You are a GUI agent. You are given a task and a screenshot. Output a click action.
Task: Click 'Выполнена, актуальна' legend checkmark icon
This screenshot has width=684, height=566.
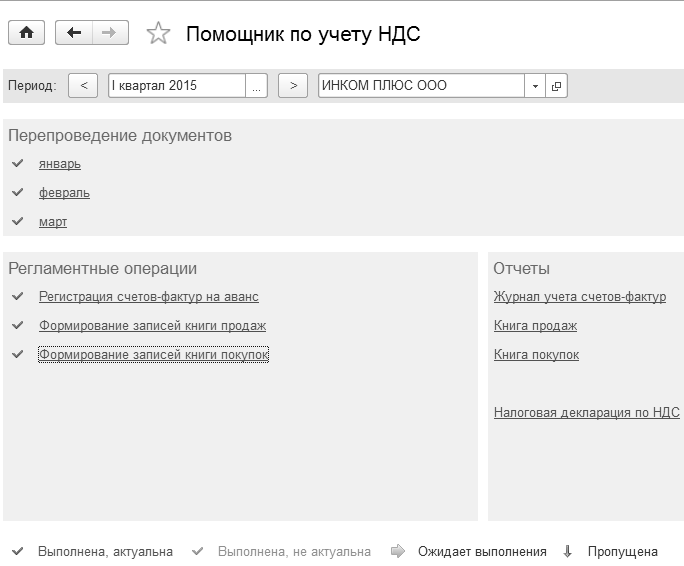[x=17, y=551]
